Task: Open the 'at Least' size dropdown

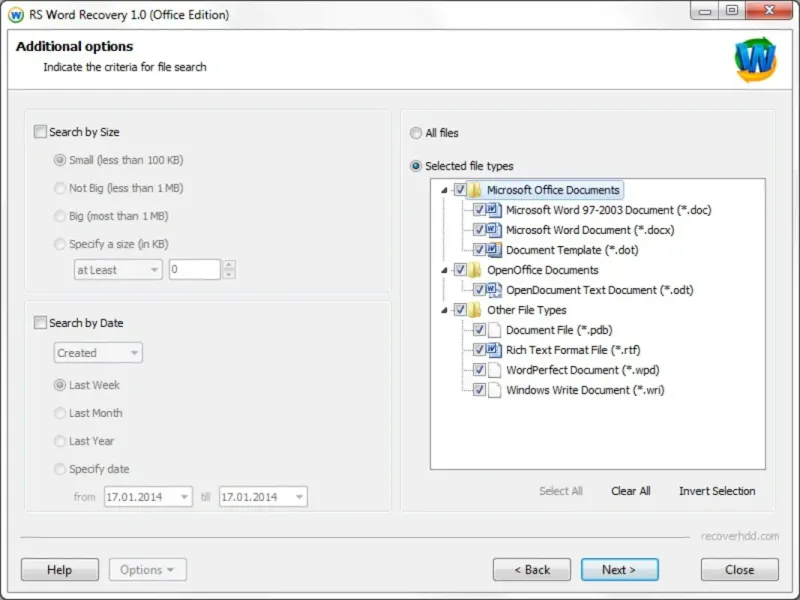Action: pyautogui.click(x=118, y=269)
